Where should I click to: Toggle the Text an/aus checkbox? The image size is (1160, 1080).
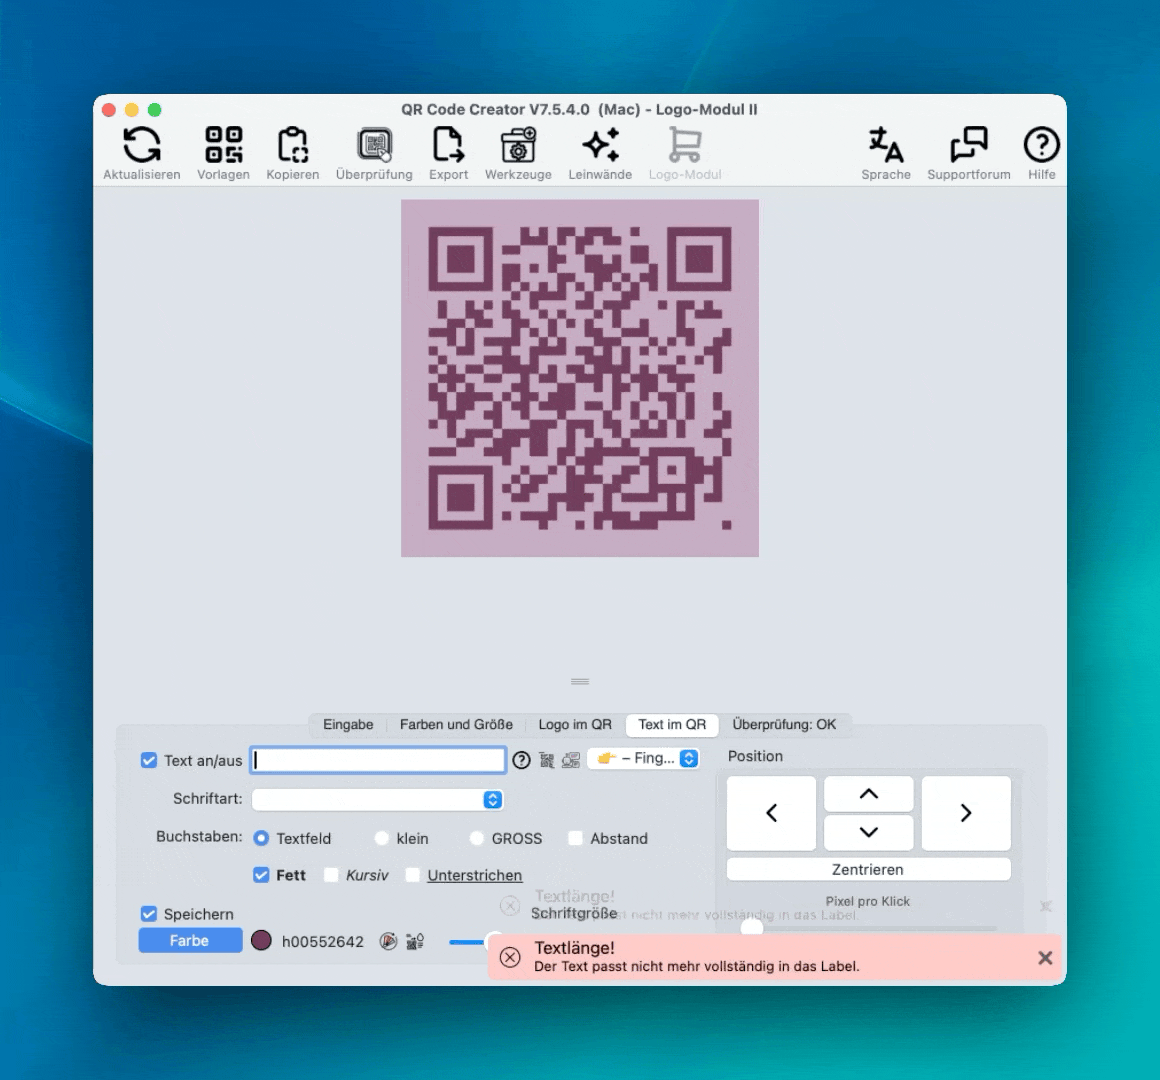click(x=149, y=761)
